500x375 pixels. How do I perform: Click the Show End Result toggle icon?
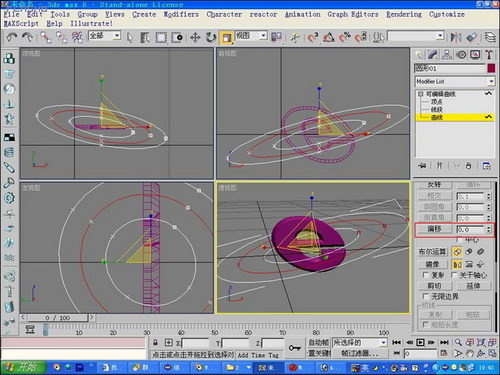coord(440,166)
